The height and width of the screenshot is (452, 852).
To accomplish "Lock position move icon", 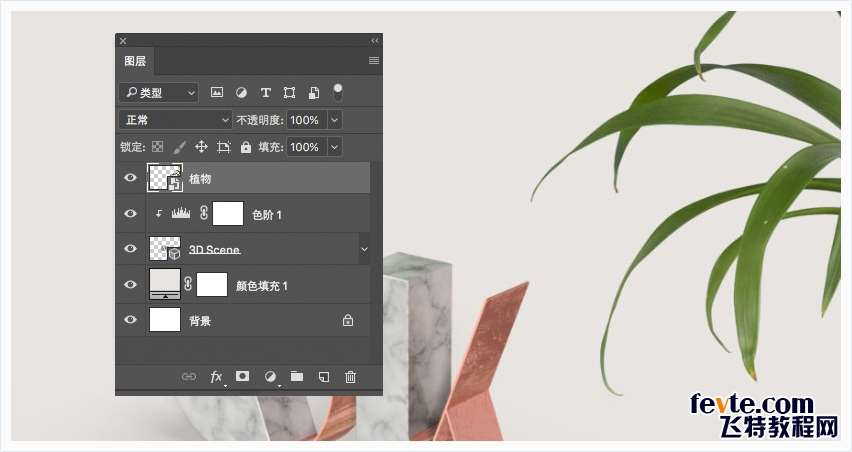I will point(201,147).
